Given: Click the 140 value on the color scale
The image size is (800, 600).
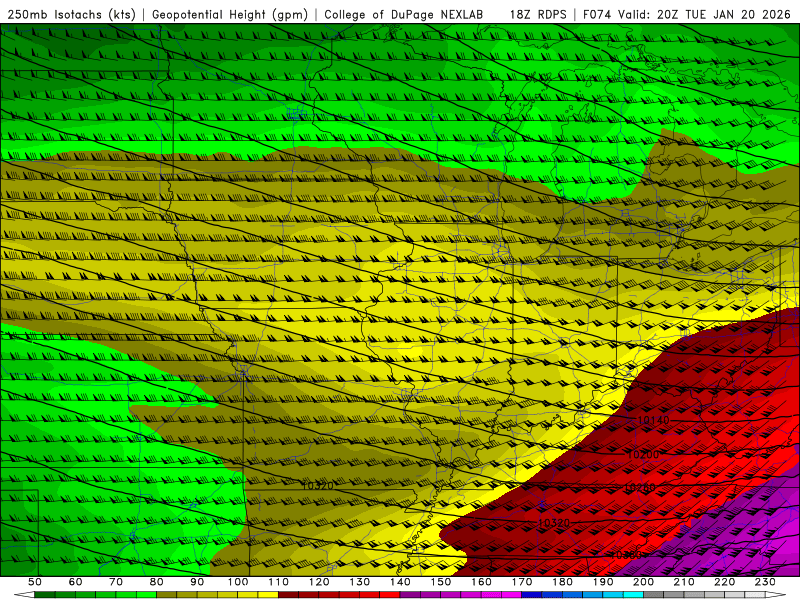Looking at the screenshot, I should (401, 582).
